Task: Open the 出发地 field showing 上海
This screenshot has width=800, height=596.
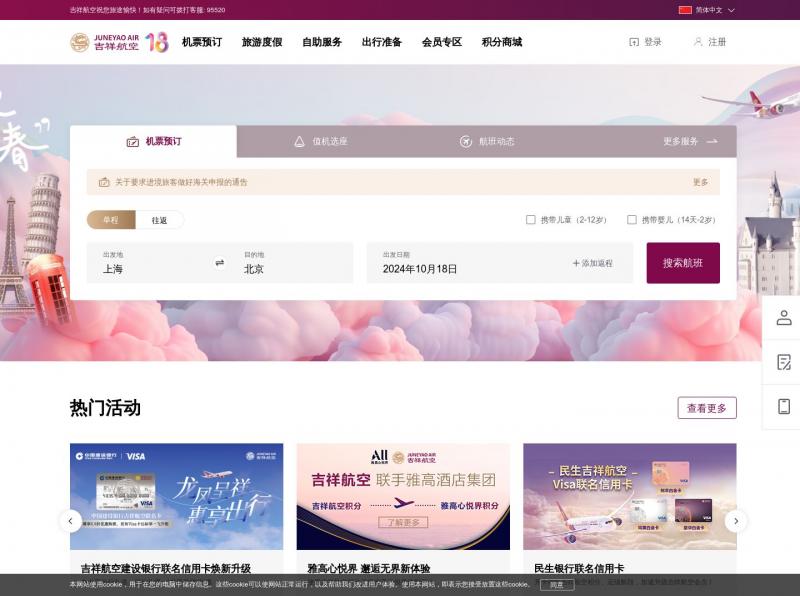Action: [148, 263]
